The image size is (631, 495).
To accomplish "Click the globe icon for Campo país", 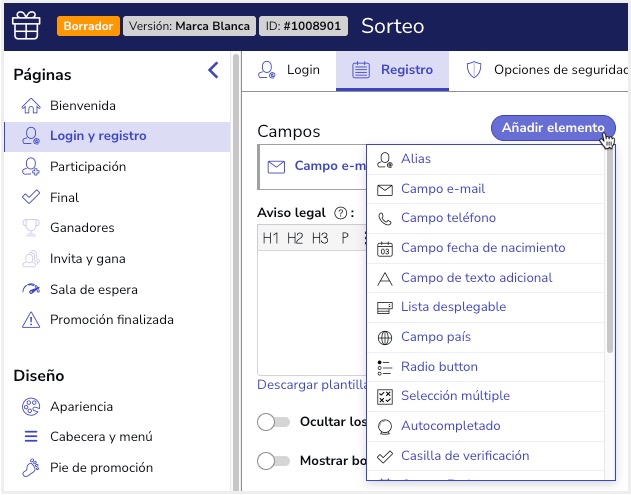I will (x=385, y=338).
